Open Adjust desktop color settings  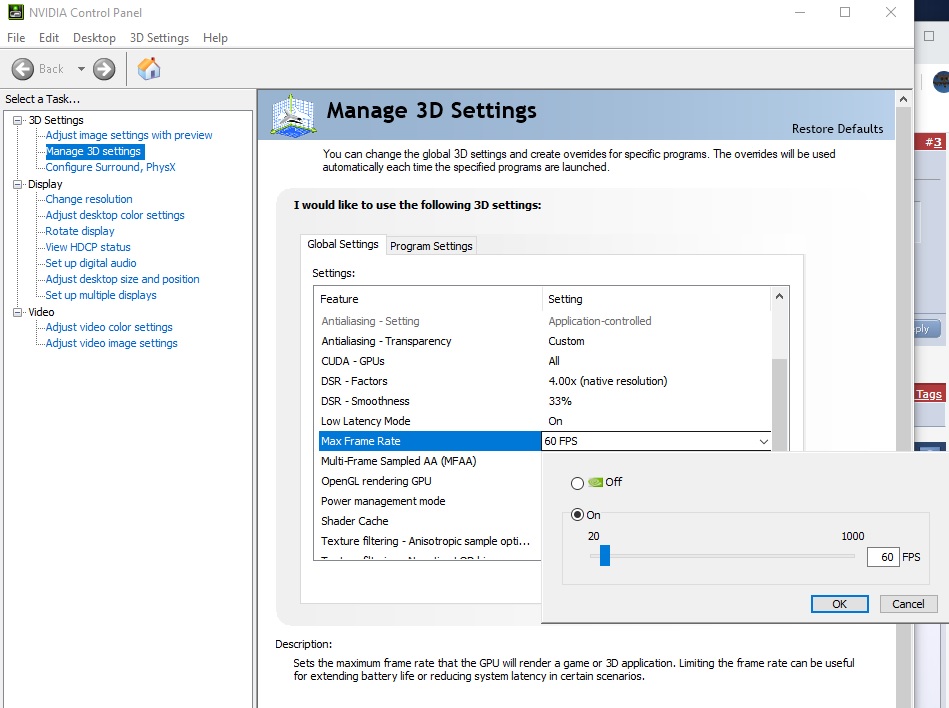pos(115,215)
